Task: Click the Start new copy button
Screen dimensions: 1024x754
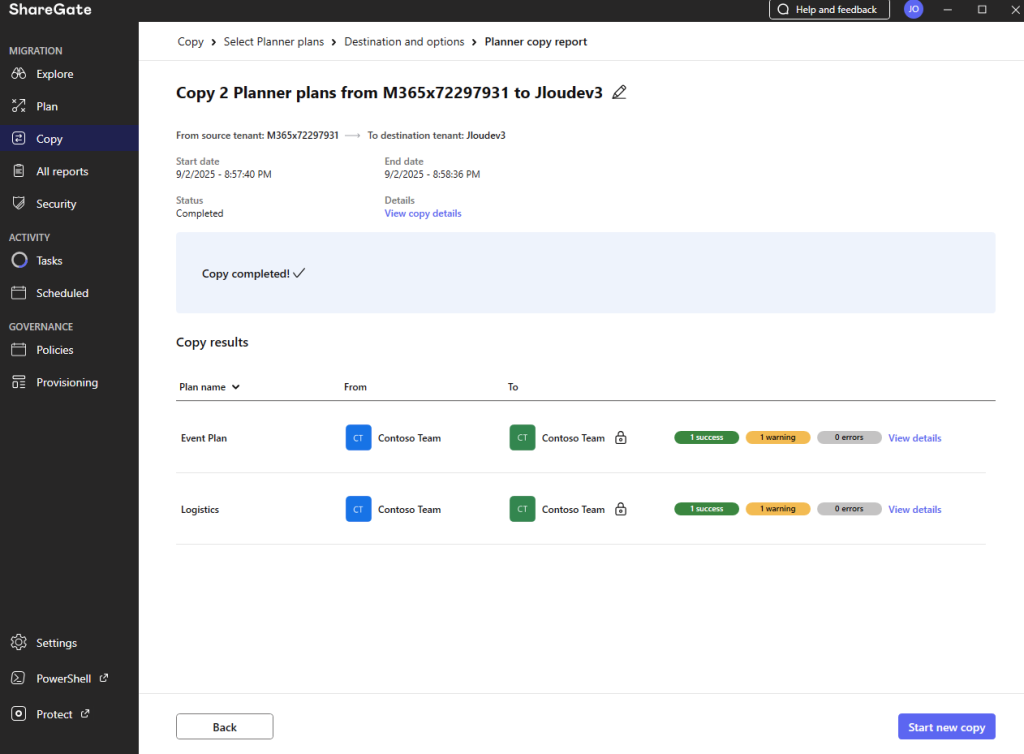Action: 946,727
